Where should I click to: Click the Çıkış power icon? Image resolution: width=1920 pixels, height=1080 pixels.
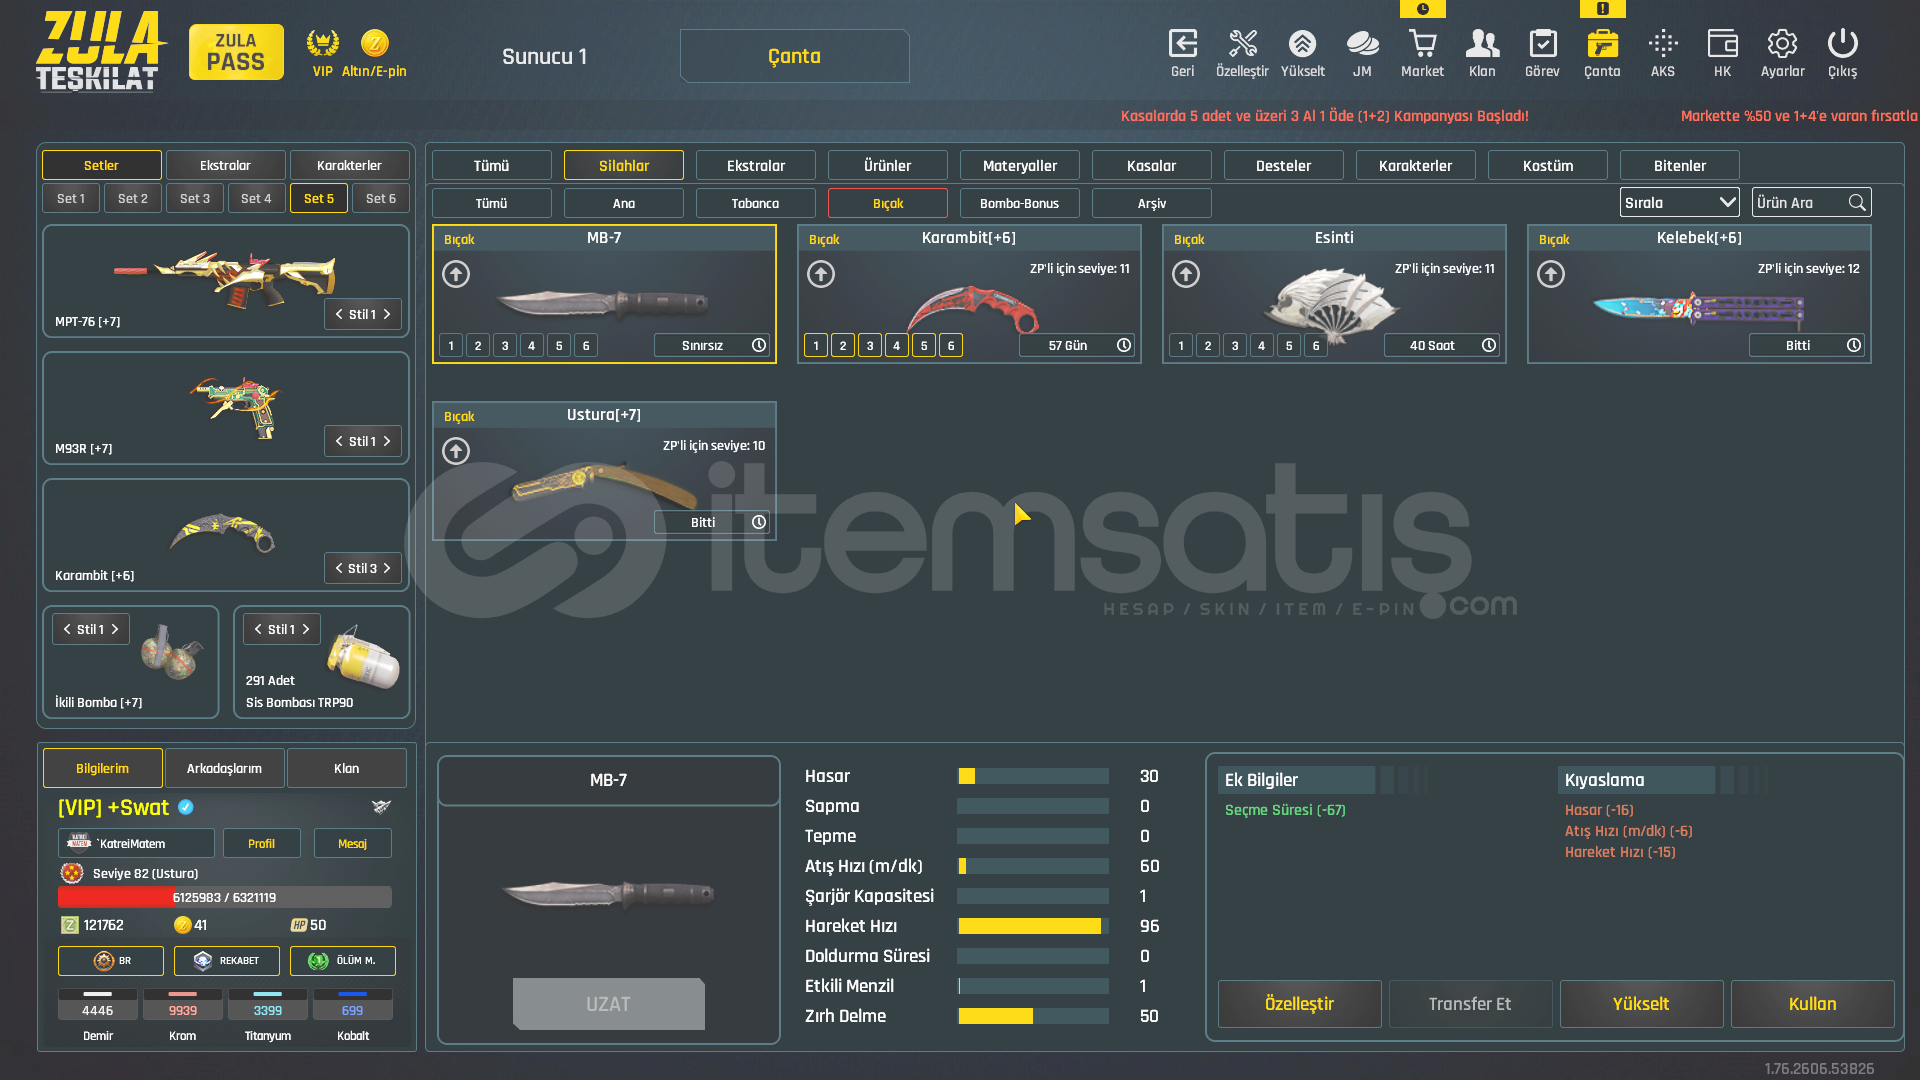coord(1842,43)
